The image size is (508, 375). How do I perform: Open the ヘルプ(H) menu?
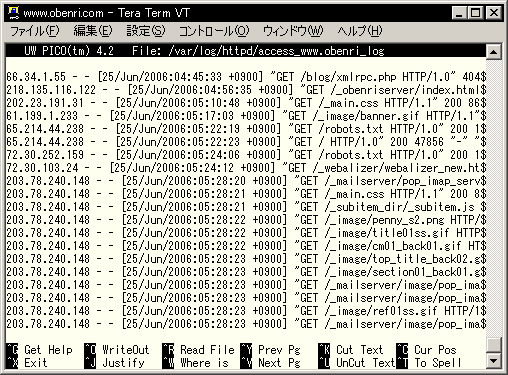pos(360,31)
